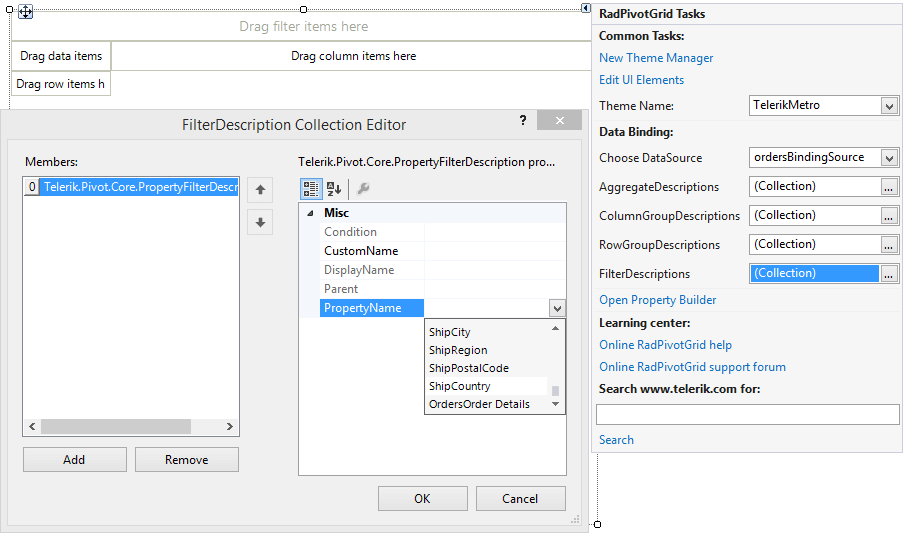Click the RowGroupDescriptions (Collection) value field
903x533 pixels.
pos(815,244)
